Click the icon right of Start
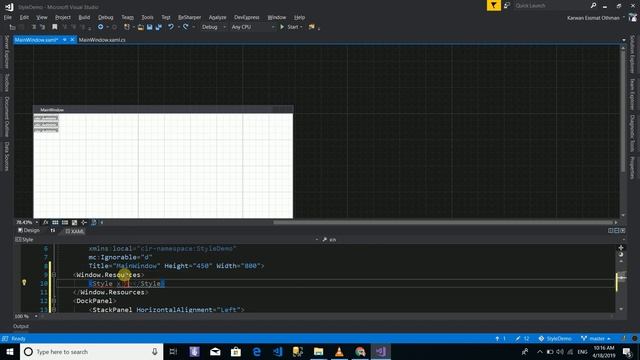Image resolution: width=640 pixels, height=360 pixels. click(312, 27)
